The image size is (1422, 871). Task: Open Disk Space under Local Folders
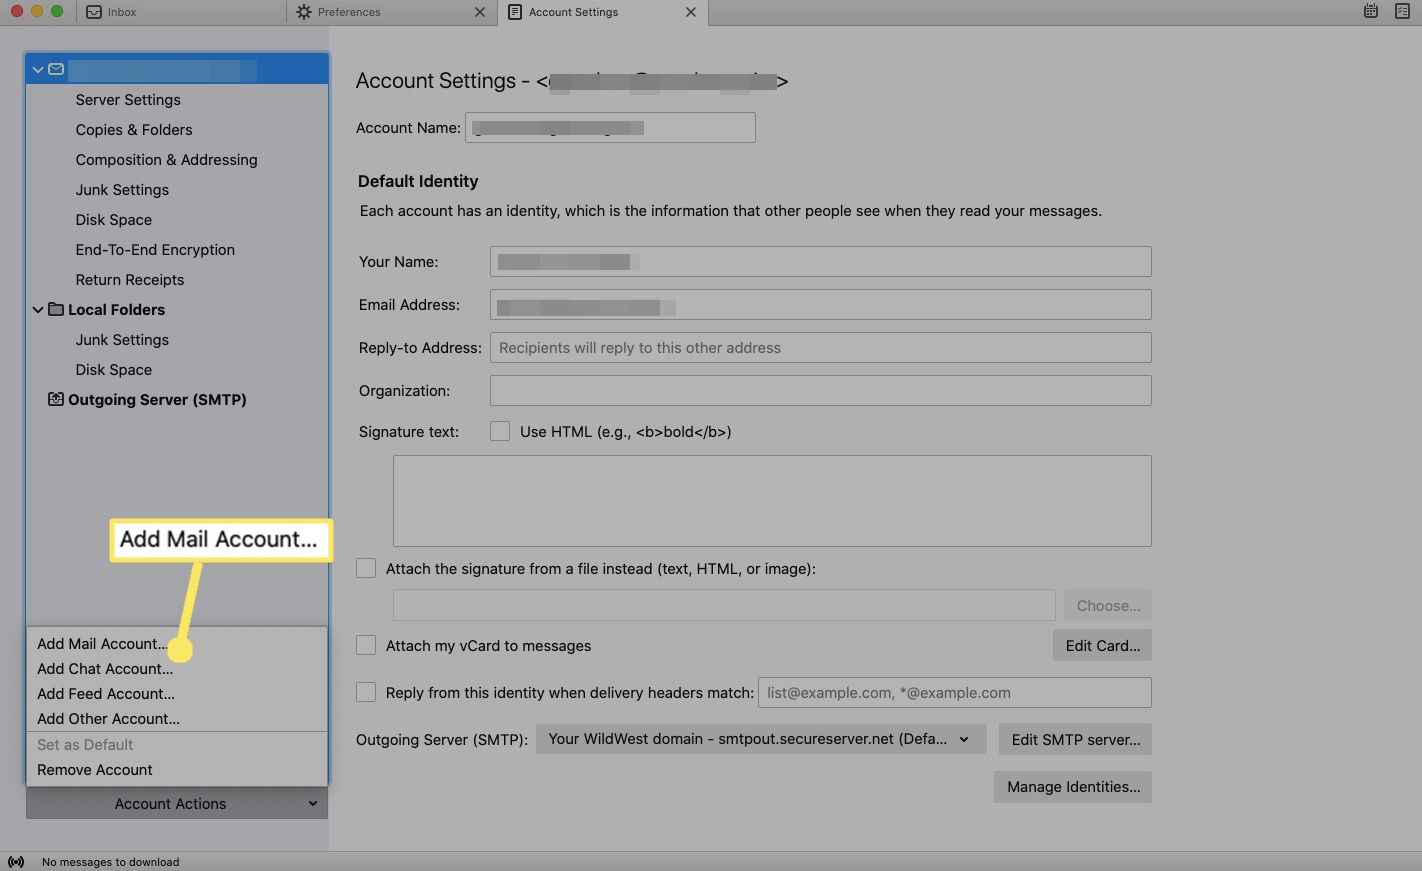pyautogui.click(x=114, y=369)
